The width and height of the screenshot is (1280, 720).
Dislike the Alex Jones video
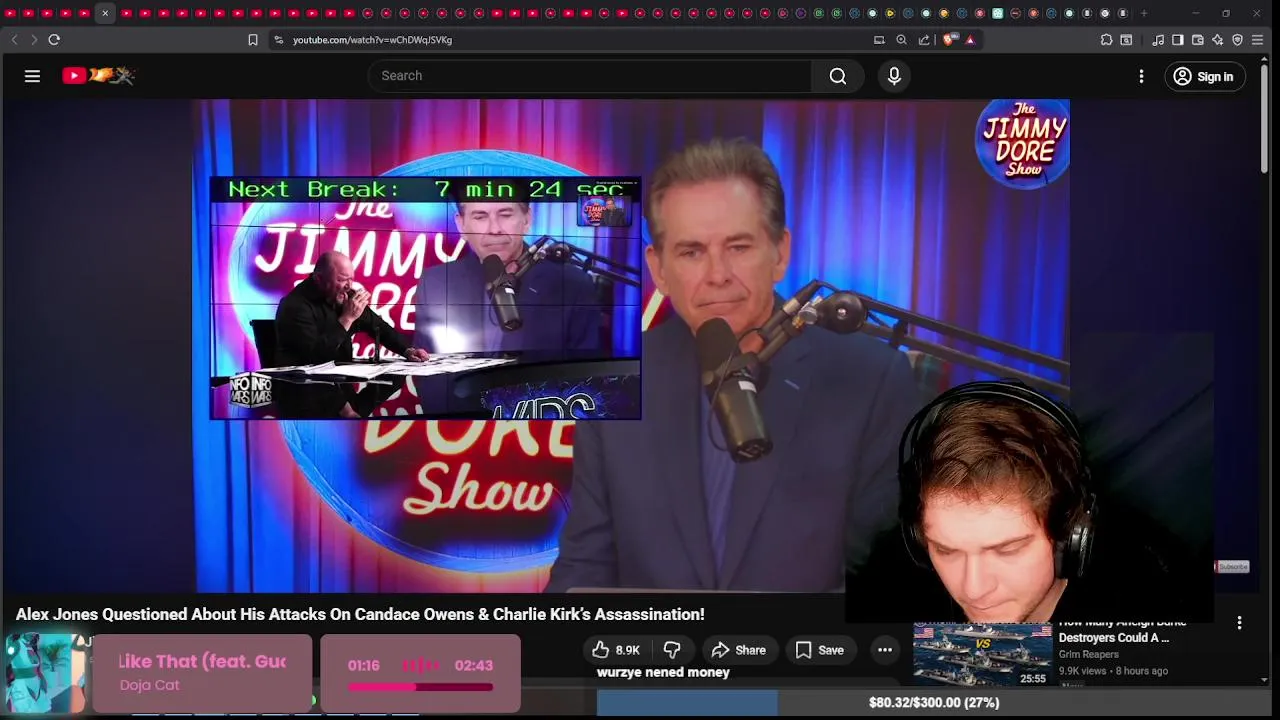[672, 650]
